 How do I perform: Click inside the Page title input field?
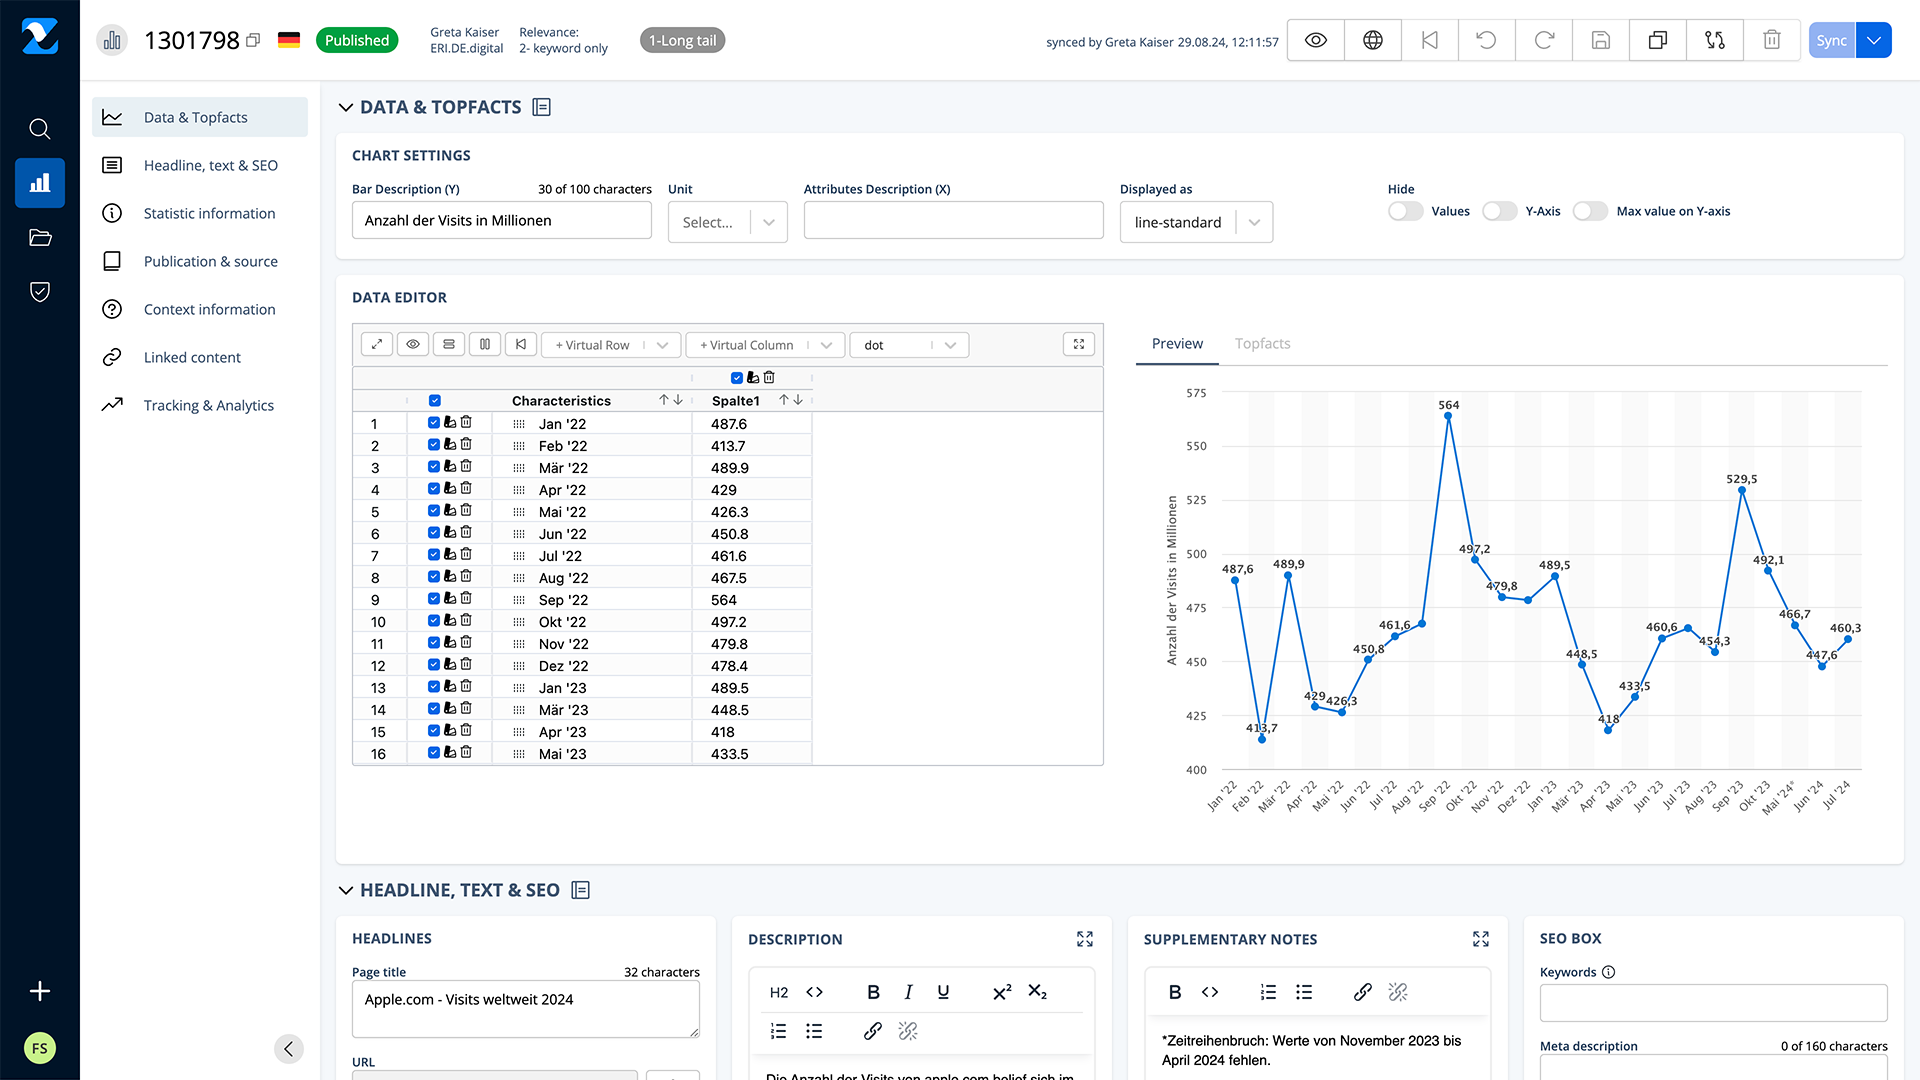click(x=525, y=1009)
